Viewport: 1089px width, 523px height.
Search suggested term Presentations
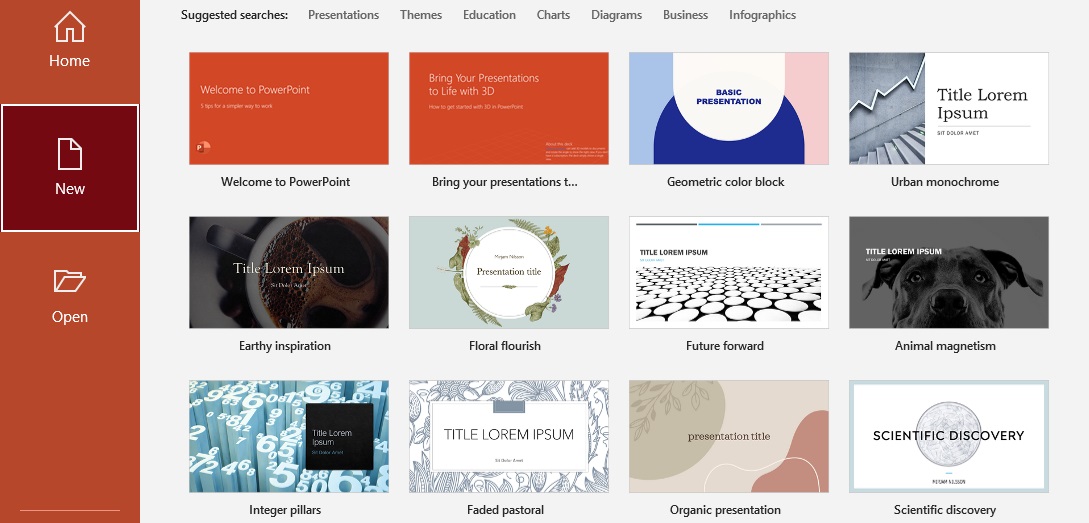click(x=343, y=15)
